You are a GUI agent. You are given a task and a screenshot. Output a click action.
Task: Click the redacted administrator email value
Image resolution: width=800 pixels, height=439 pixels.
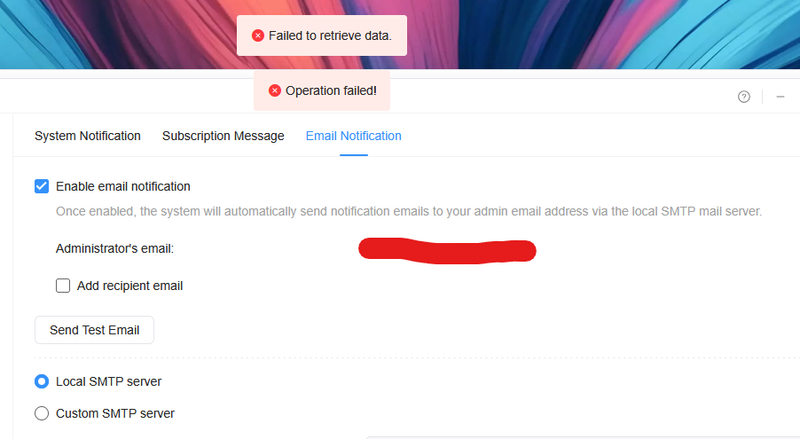tap(447, 251)
